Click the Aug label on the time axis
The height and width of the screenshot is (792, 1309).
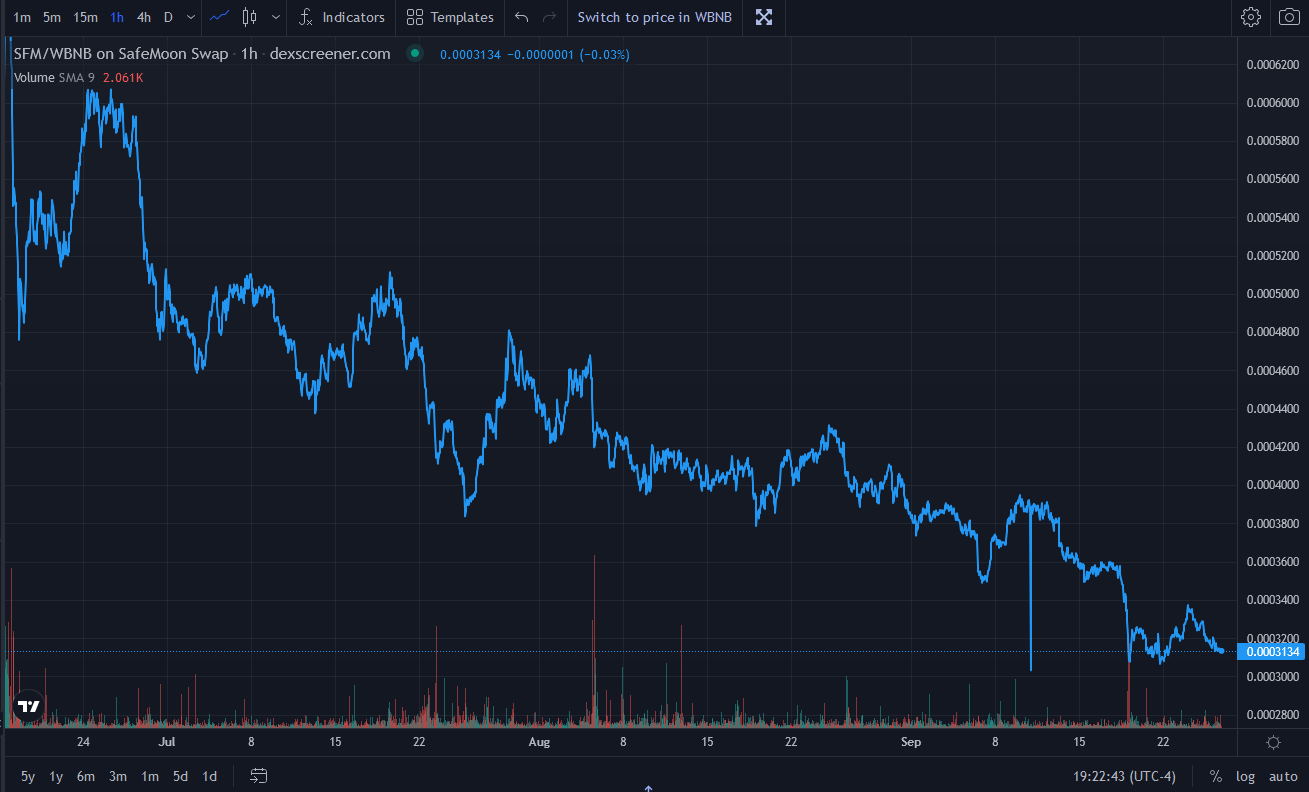click(x=539, y=742)
